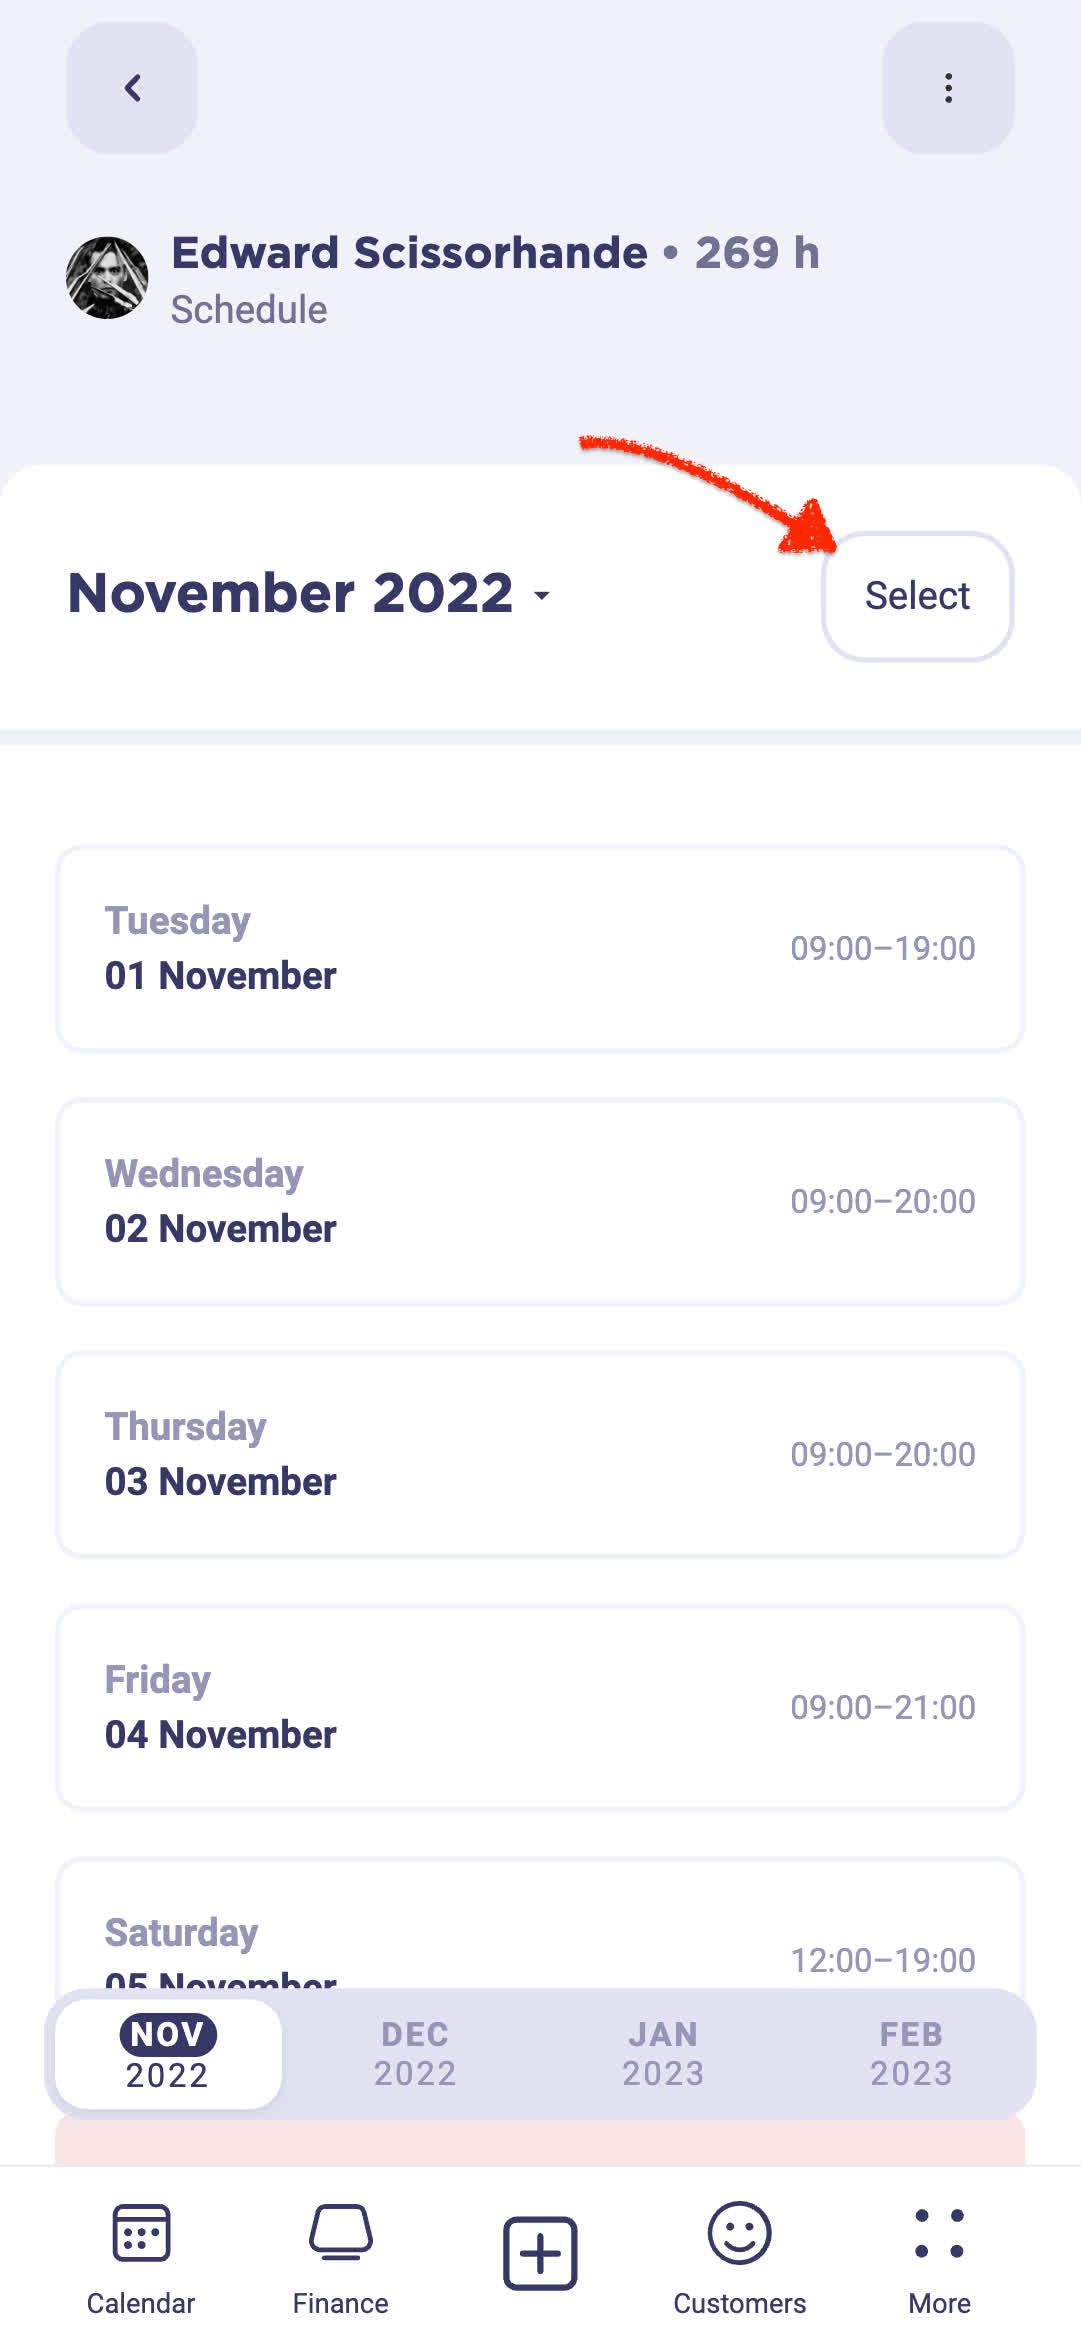The width and height of the screenshot is (1081, 2340).
Task: Open Thursday 03 November schedule entry
Action: coord(540,1454)
